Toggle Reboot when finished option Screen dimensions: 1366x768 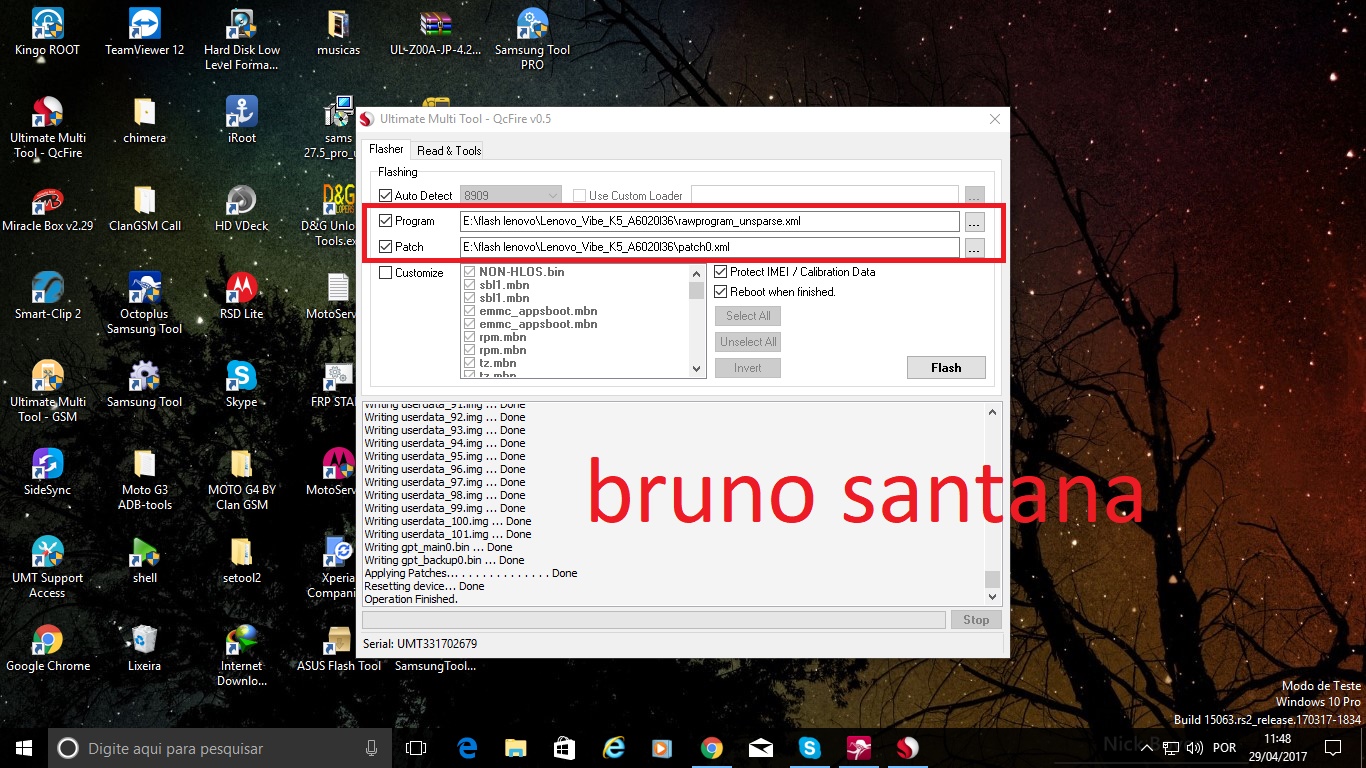(720, 292)
